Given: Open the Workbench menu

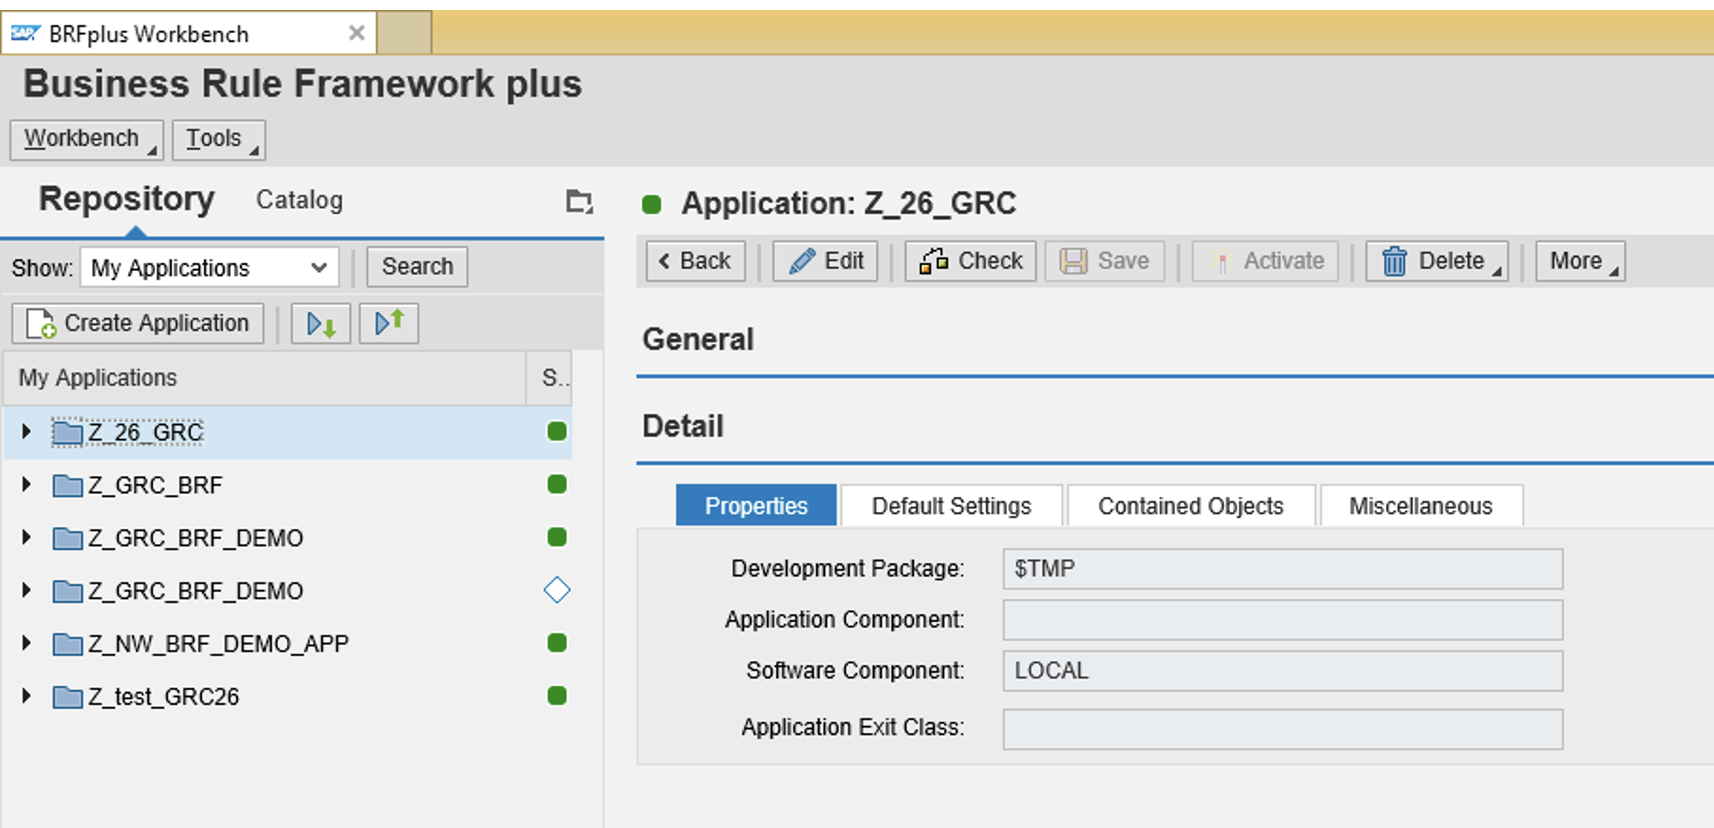Looking at the screenshot, I should tap(86, 139).
